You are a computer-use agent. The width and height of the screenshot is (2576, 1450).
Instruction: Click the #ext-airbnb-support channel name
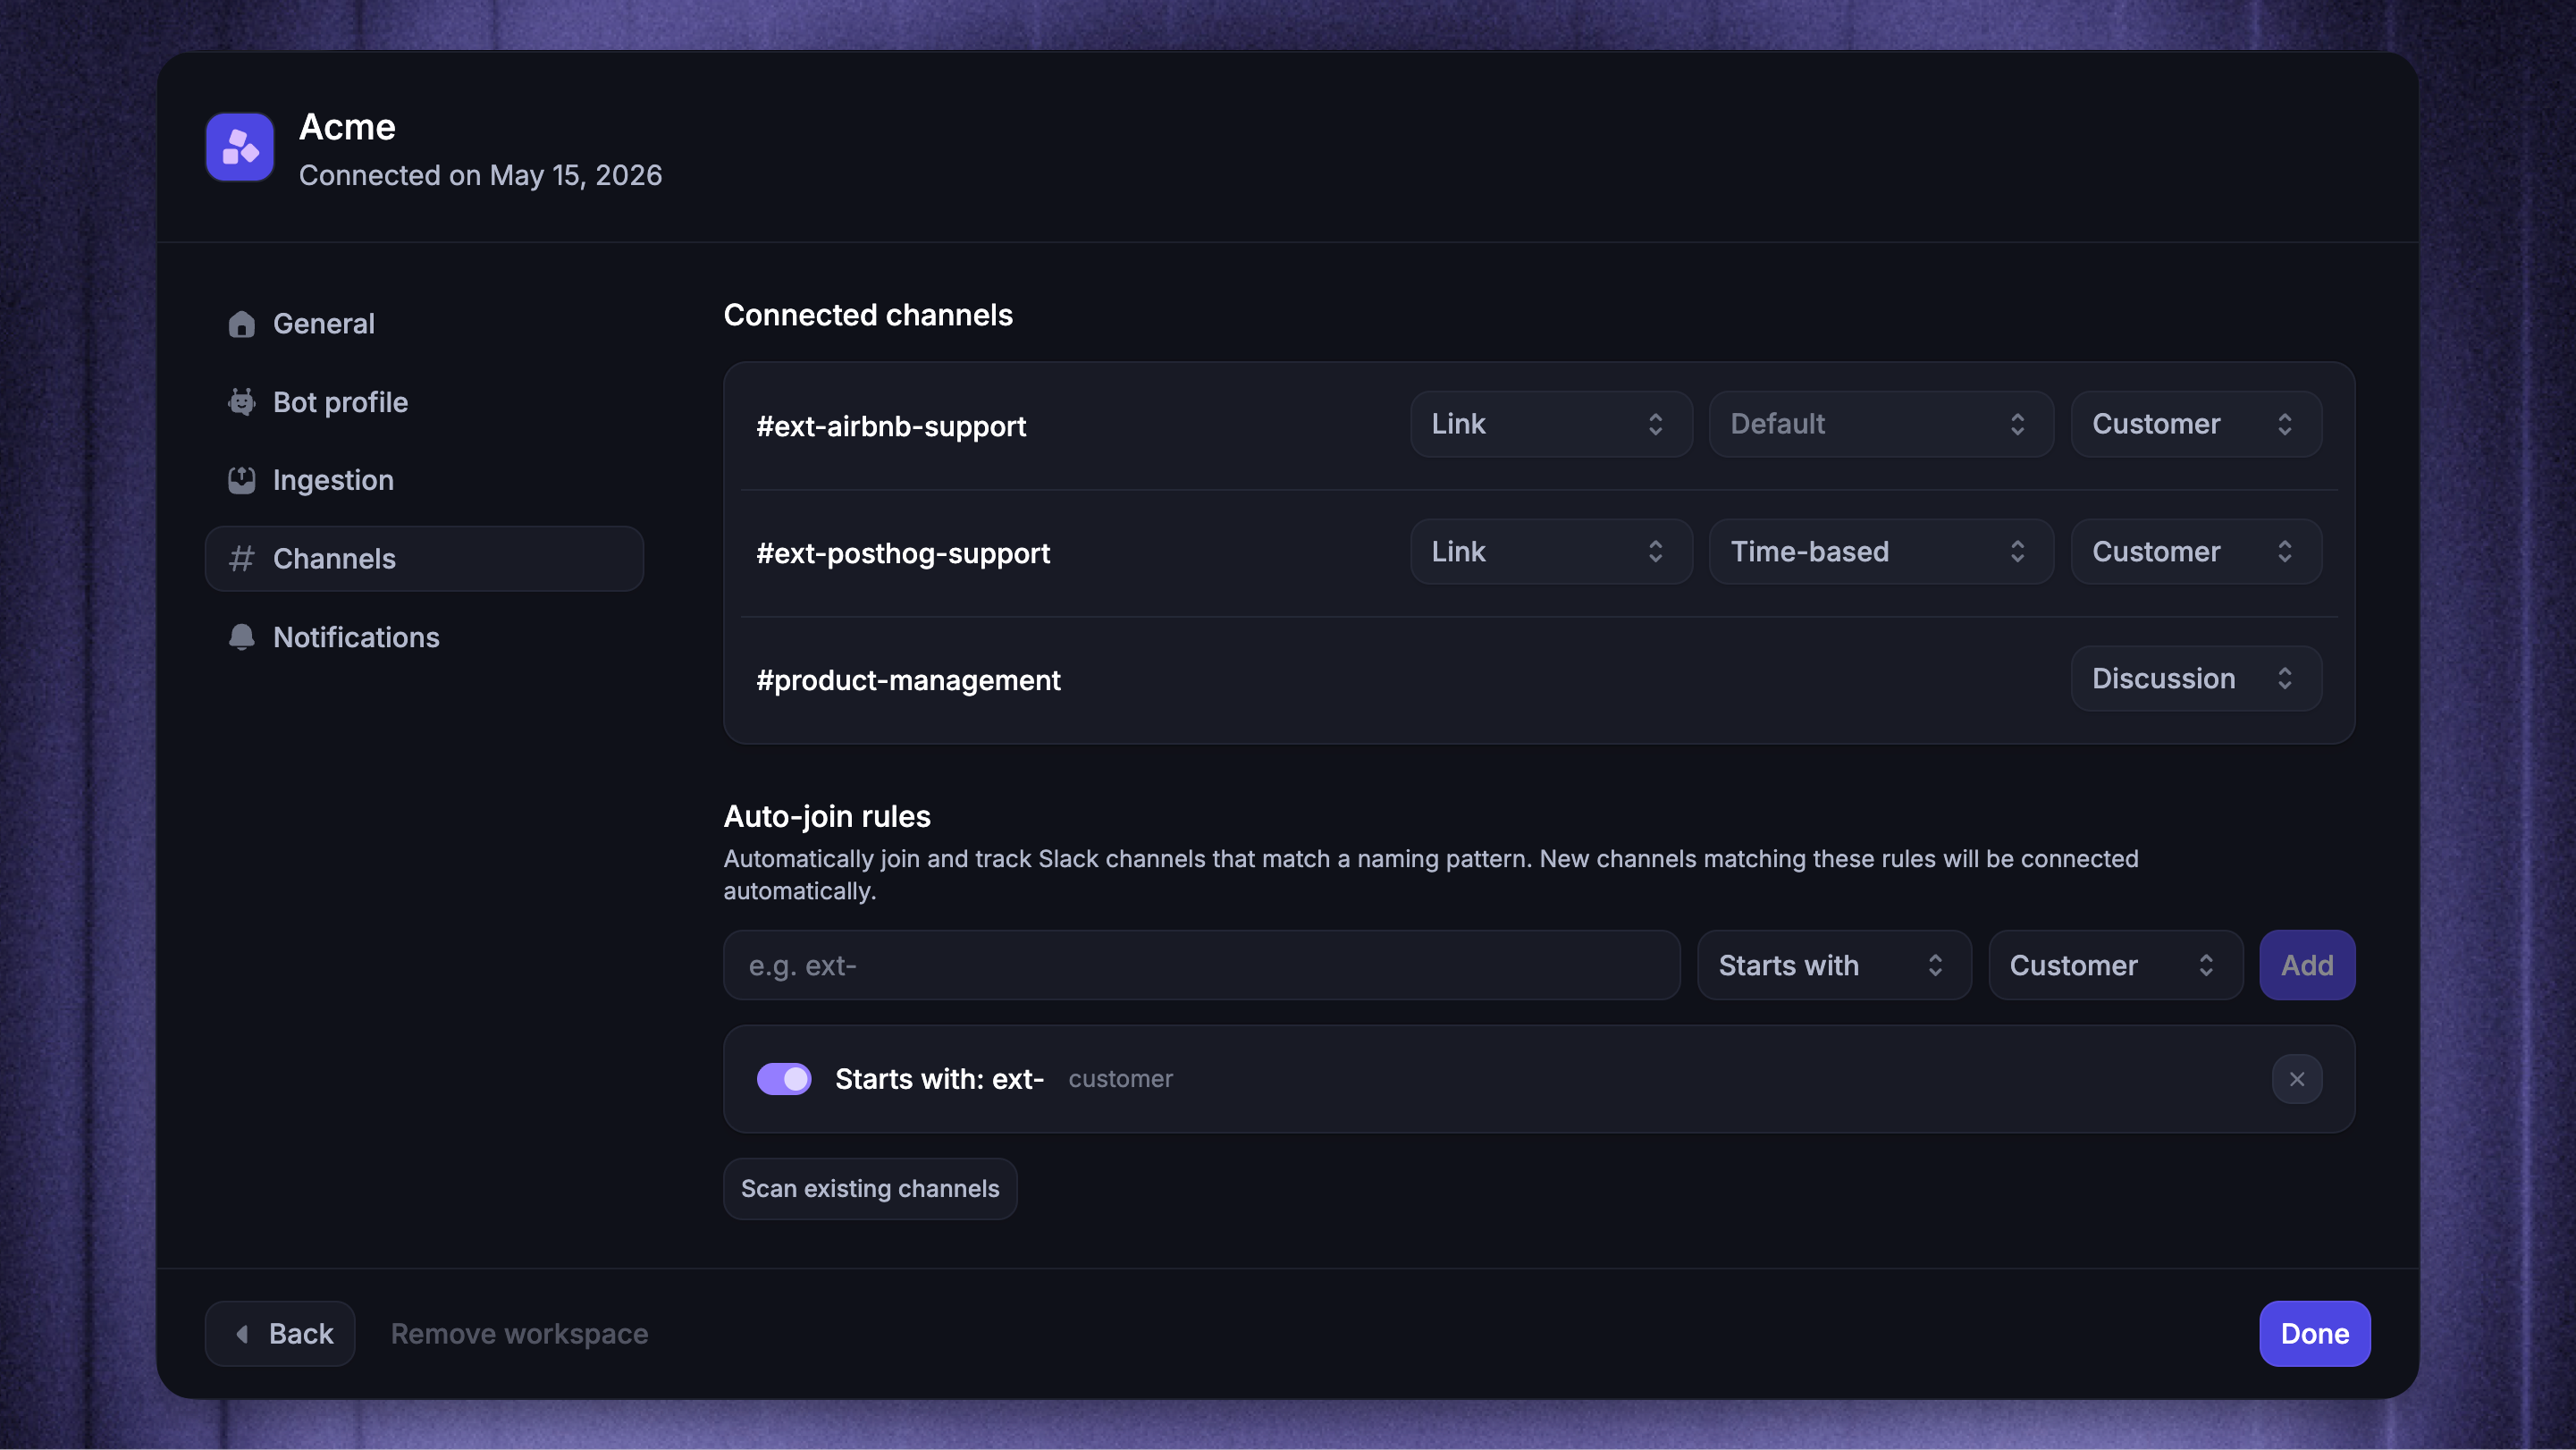[x=891, y=426]
